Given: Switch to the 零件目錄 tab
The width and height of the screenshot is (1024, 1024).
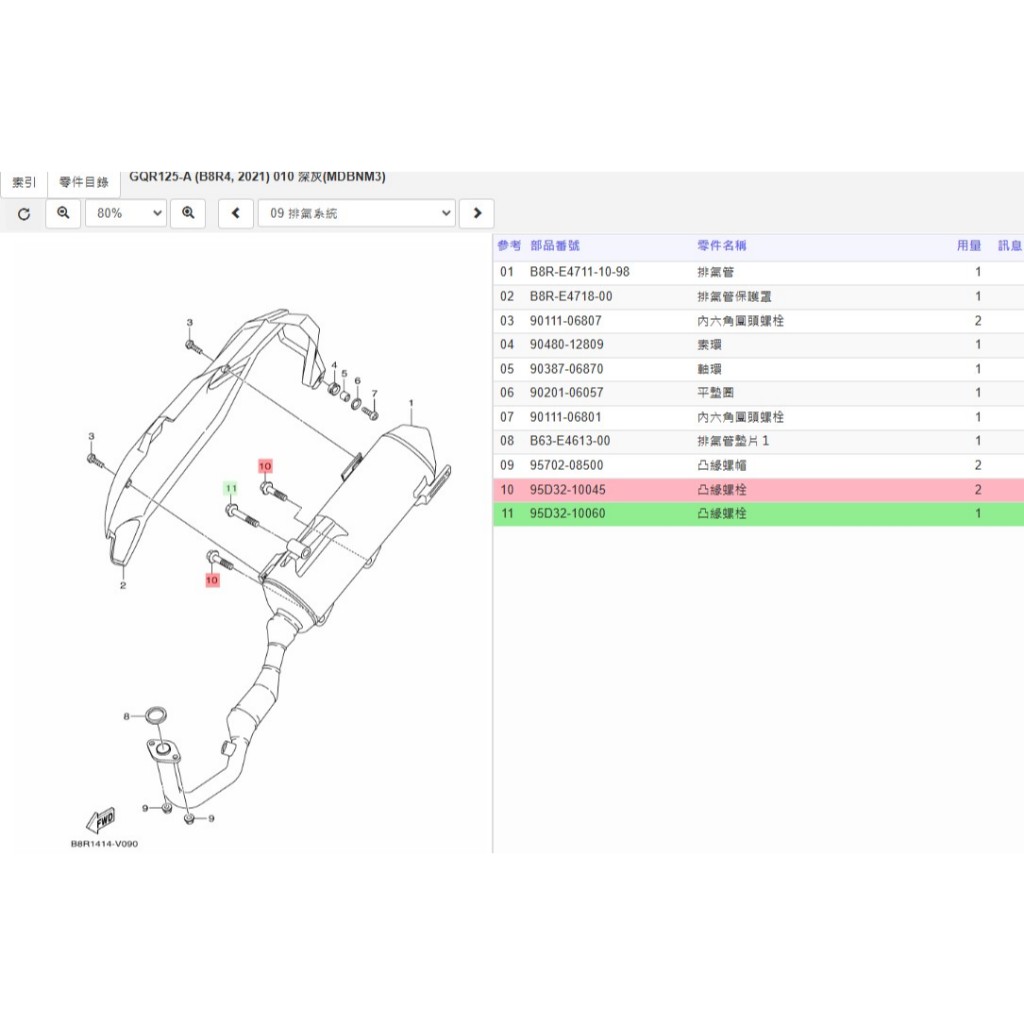Looking at the screenshot, I should [84, 182].
